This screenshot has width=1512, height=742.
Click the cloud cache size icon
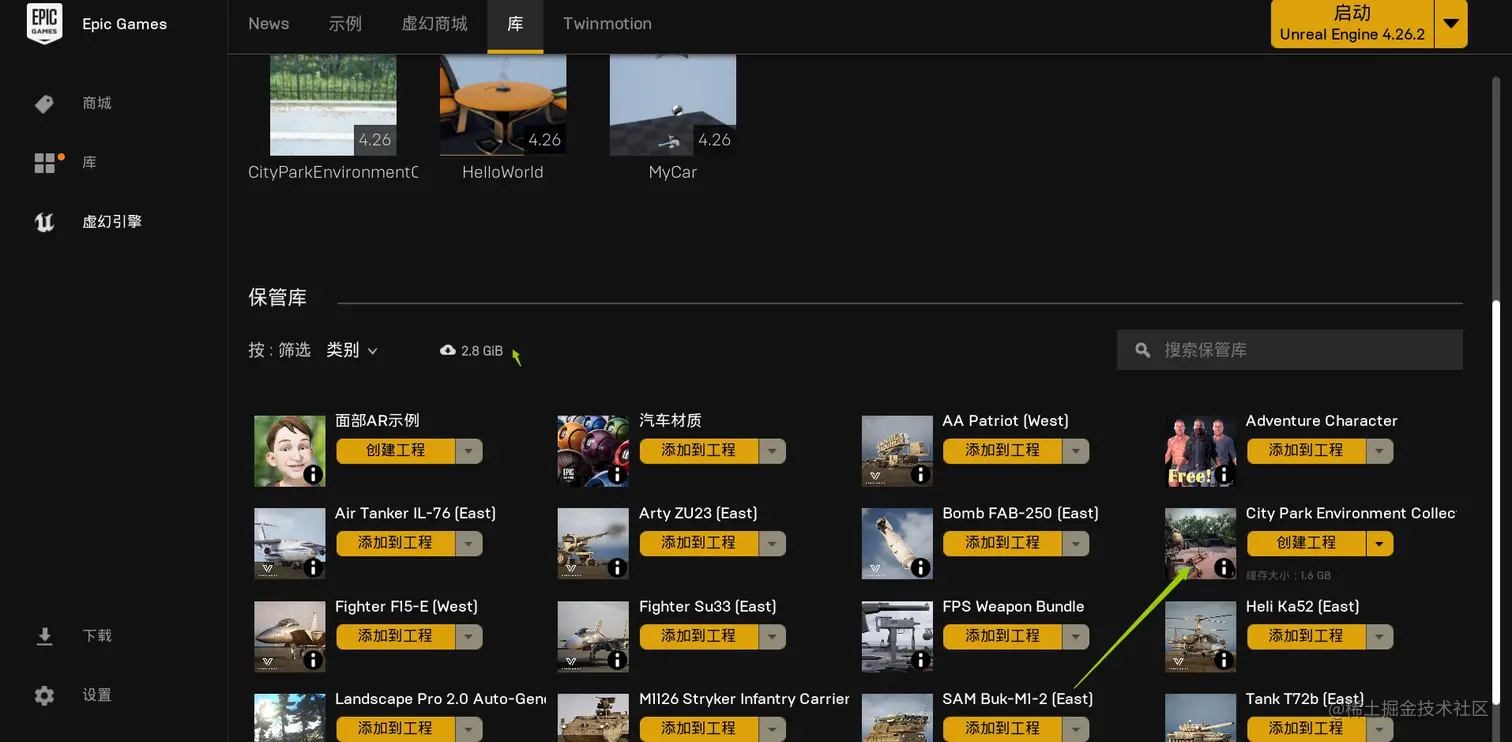(448, 350)
